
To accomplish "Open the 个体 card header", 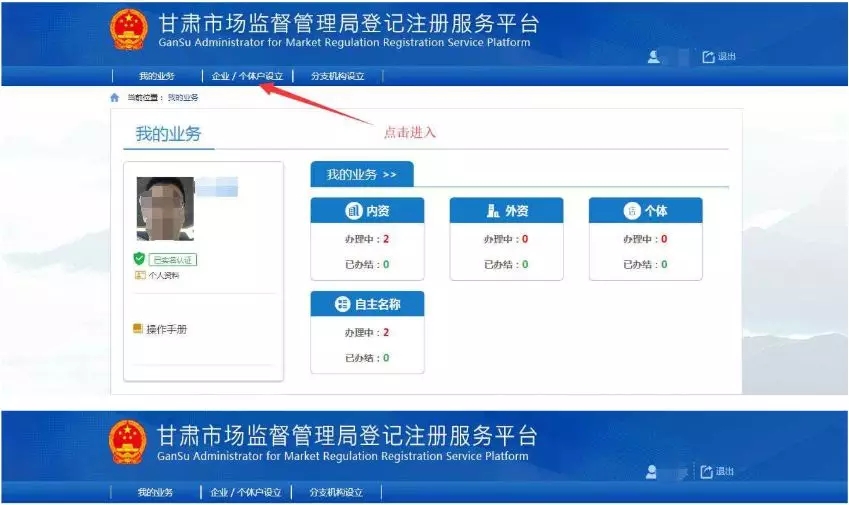I will pyautogui.click(x=645, y=211).
